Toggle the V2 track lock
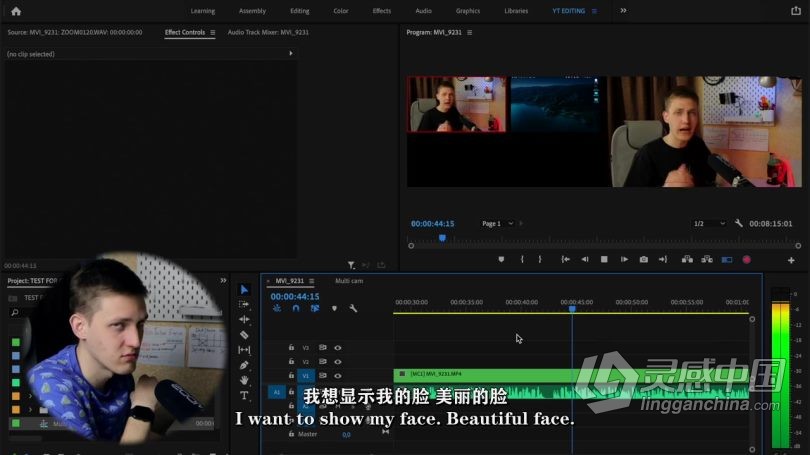This screenshot has height=455, width=810. click(x=291, y=361)
